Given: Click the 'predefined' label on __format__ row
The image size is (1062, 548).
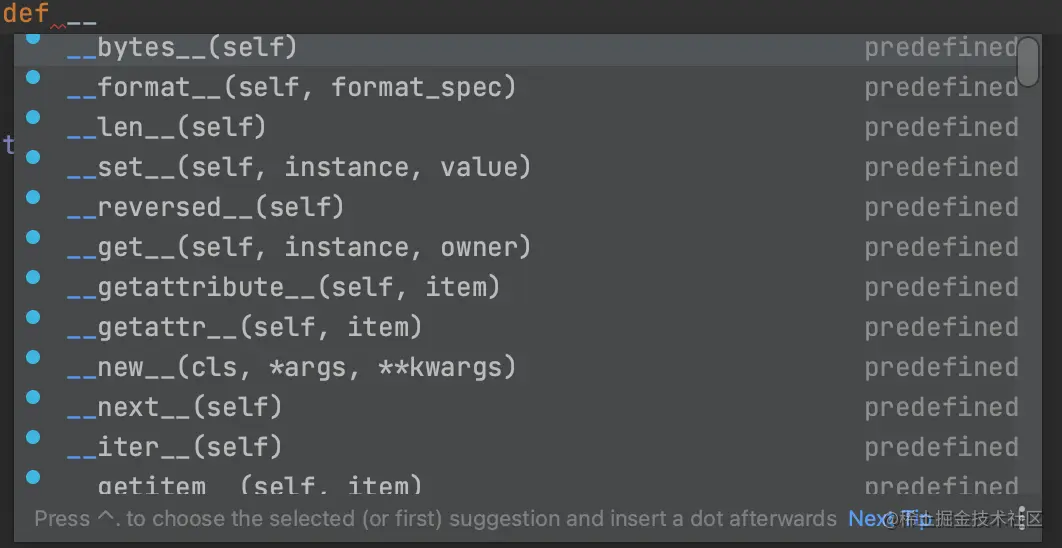Looking at the screenshot, I should (940, 87).
